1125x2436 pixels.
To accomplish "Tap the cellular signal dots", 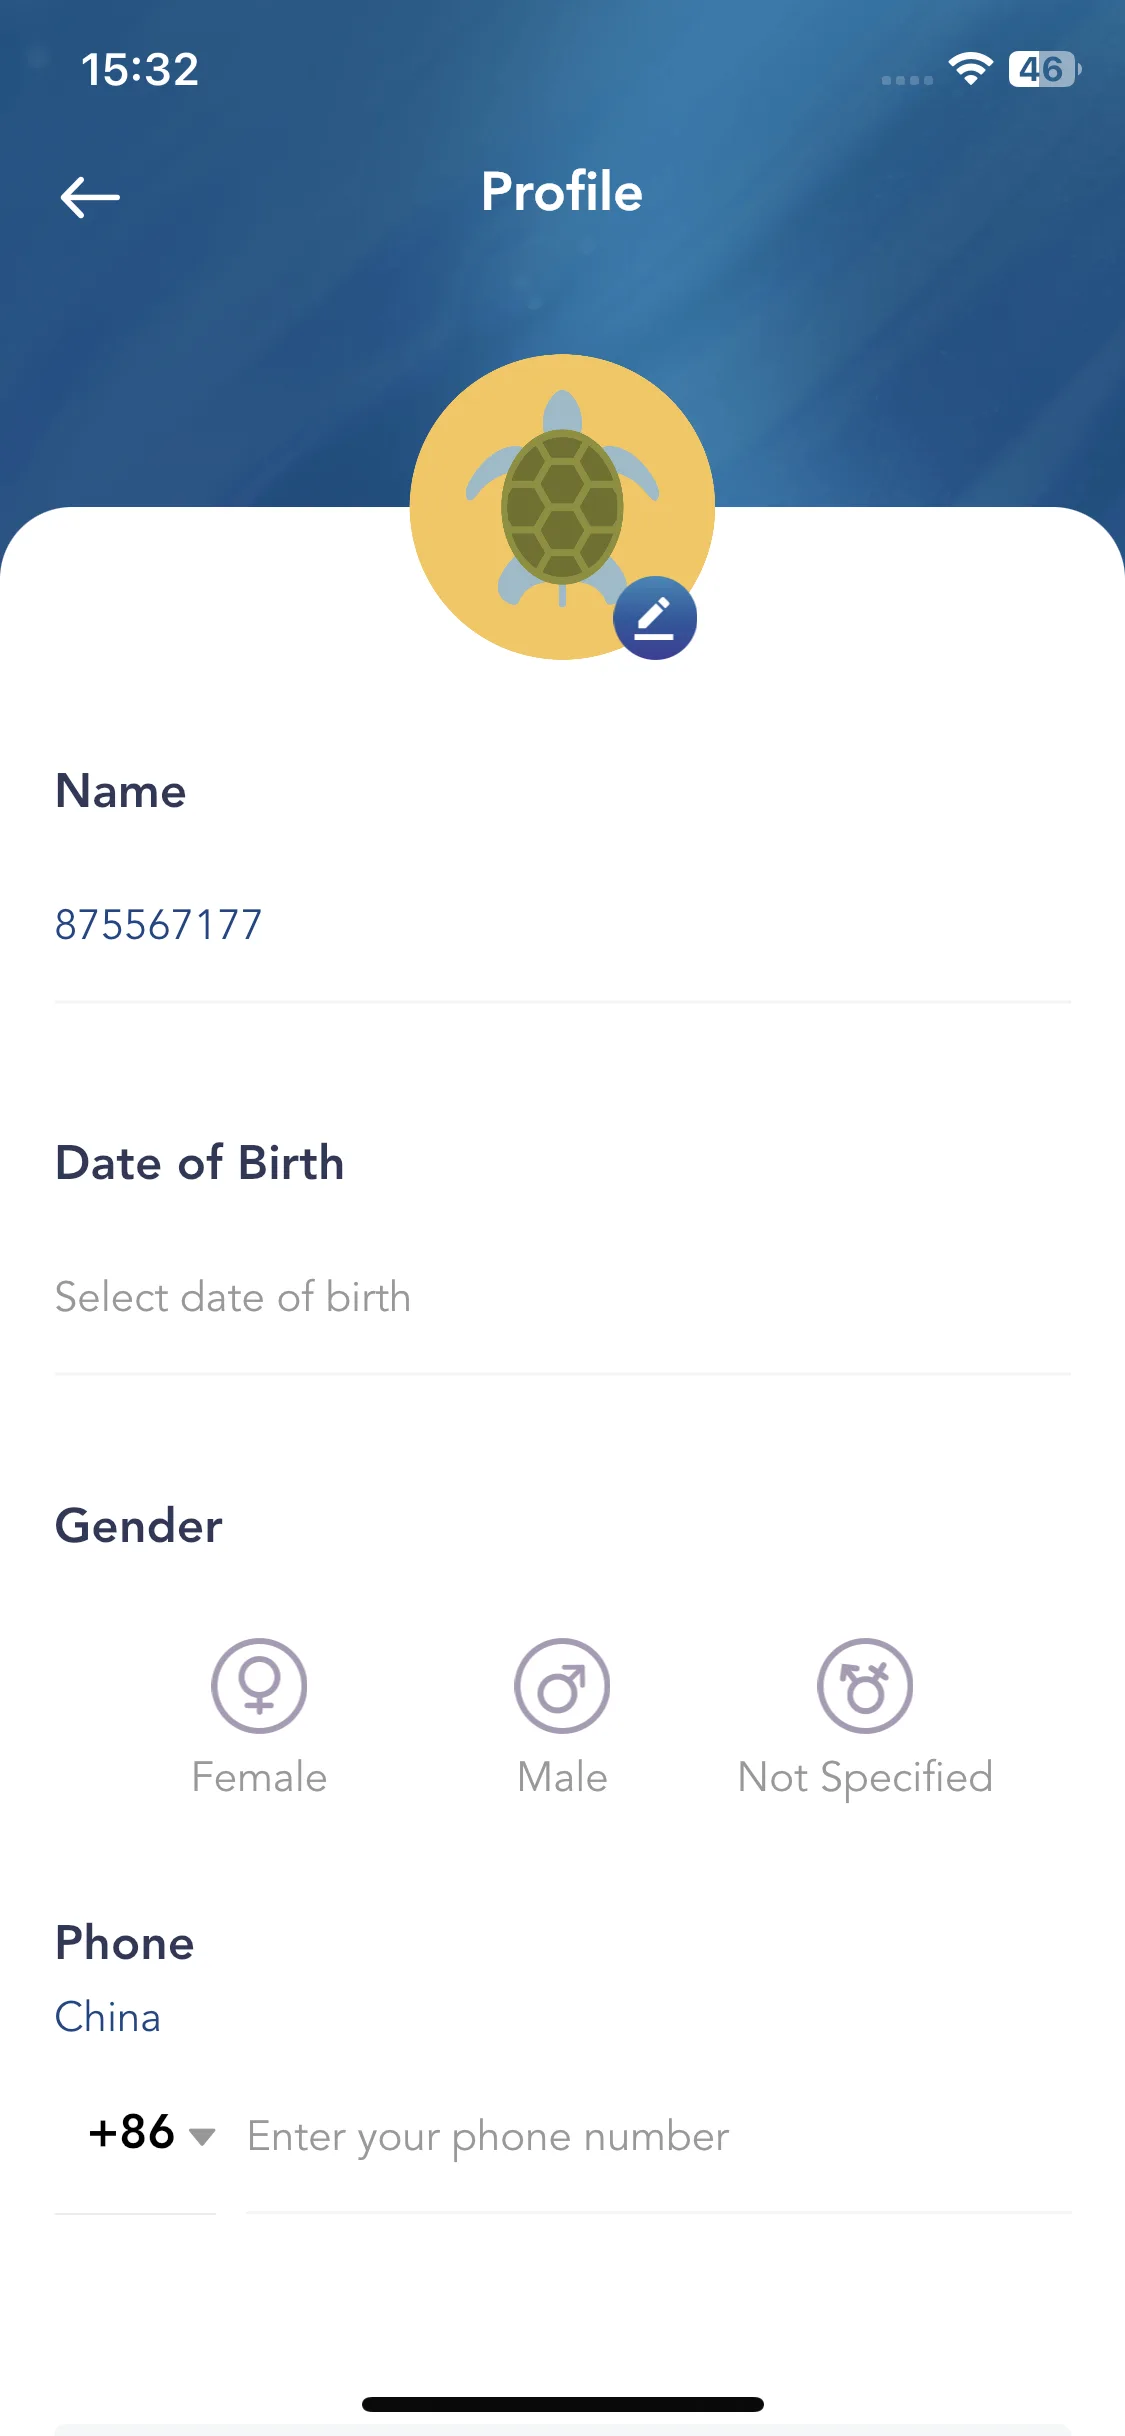I will (907, 80).
